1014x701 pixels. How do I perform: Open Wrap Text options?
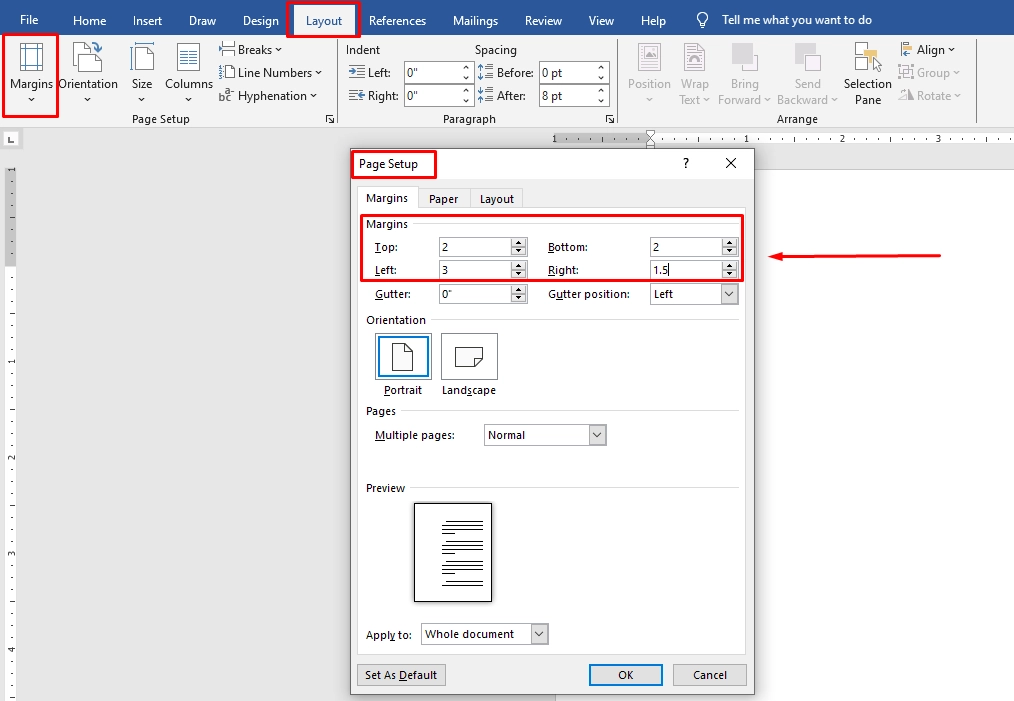coord(694,72)
